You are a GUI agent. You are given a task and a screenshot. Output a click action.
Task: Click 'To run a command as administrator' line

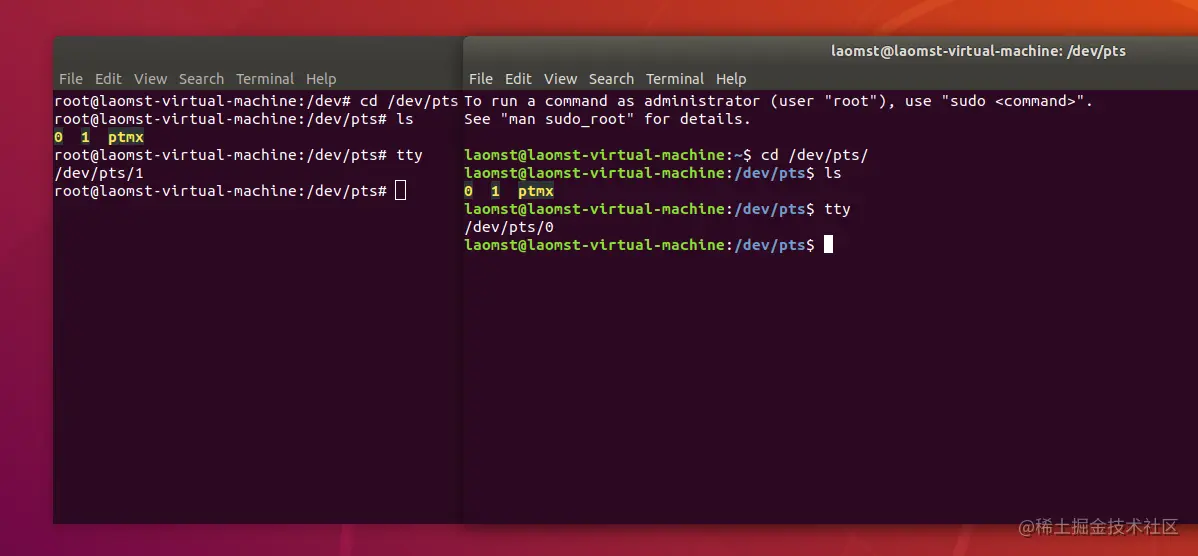pos(779,101)
